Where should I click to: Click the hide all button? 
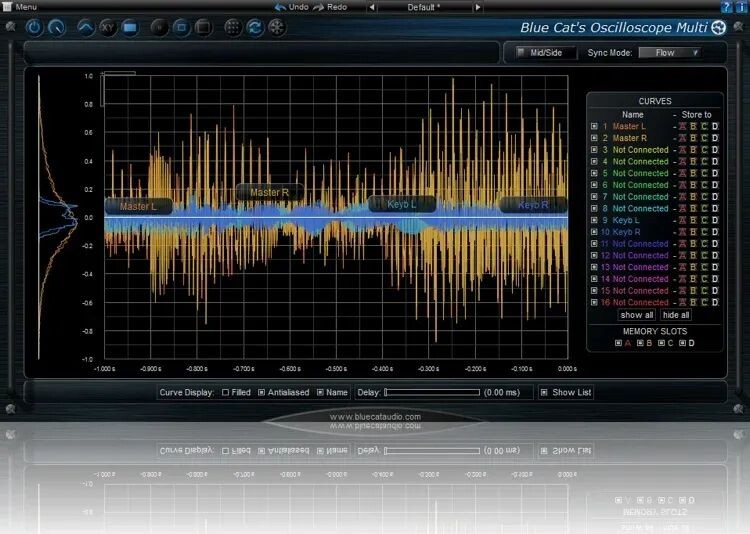point(676,315)
